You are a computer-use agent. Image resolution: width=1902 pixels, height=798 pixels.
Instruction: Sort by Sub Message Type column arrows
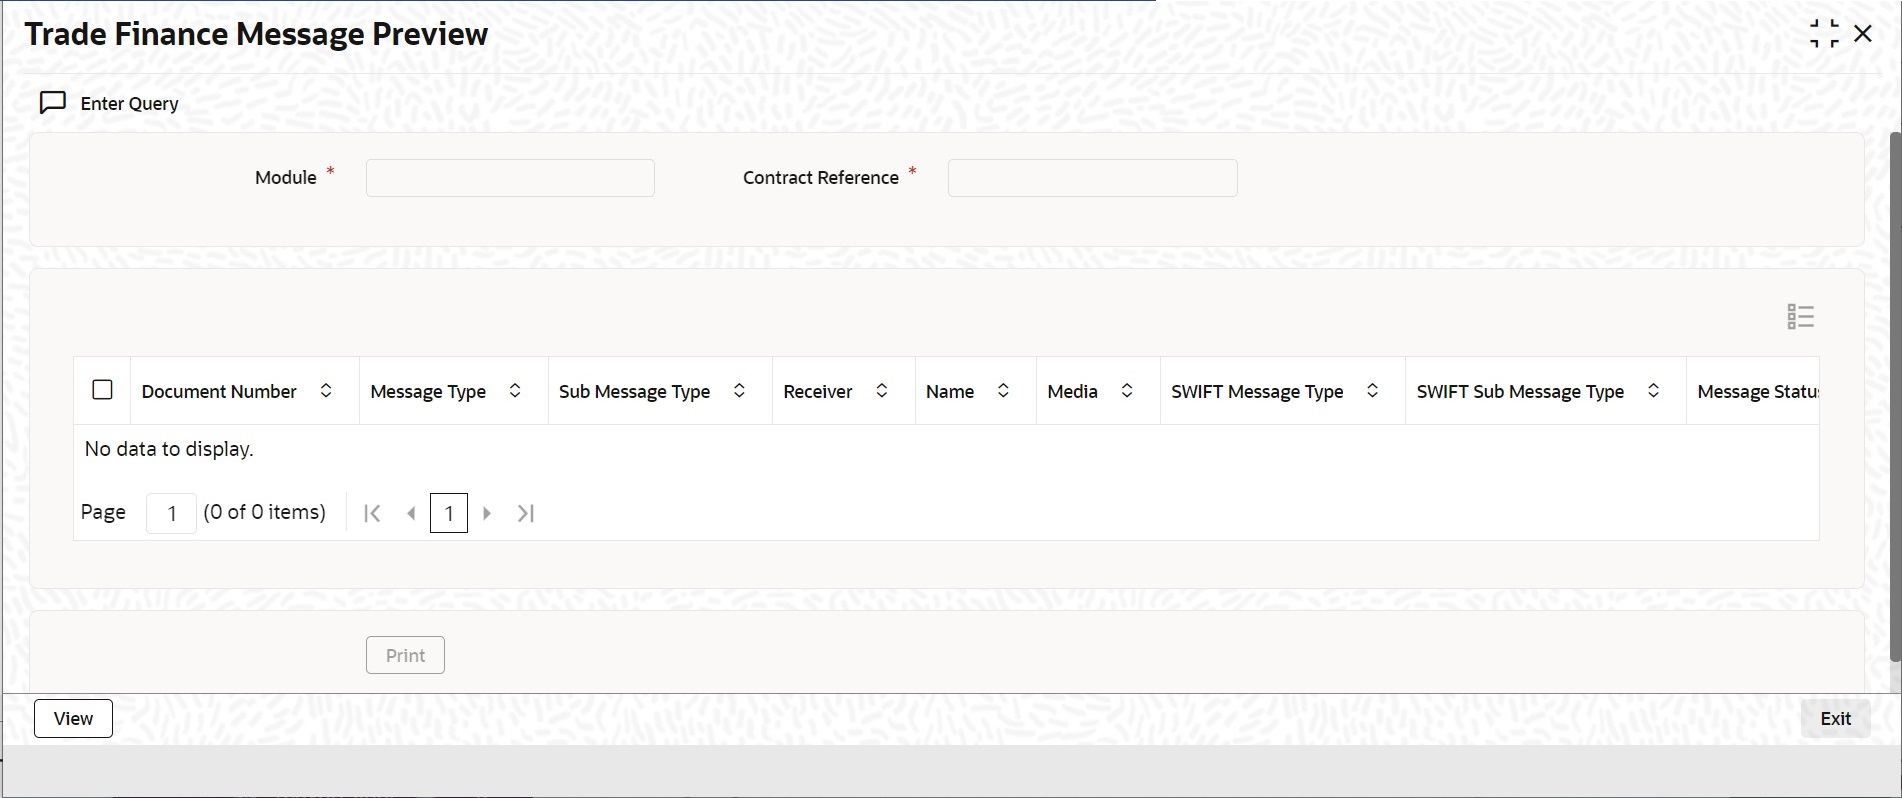coord(739,391)
